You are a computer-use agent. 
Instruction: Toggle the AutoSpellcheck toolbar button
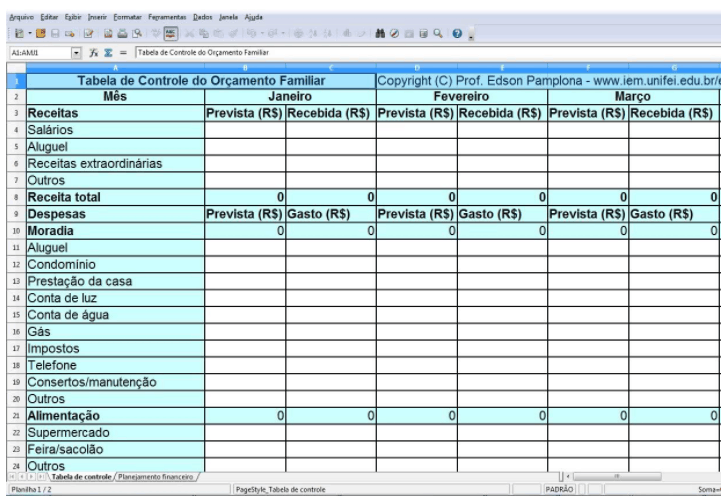pyautogui.click(x=170, y=32)
